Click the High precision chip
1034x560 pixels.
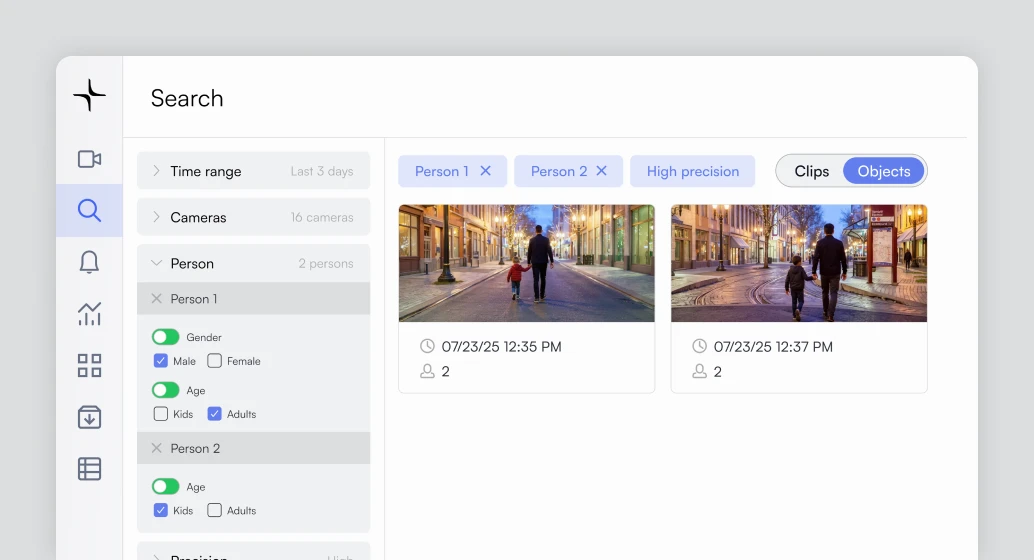coord(692,171)
